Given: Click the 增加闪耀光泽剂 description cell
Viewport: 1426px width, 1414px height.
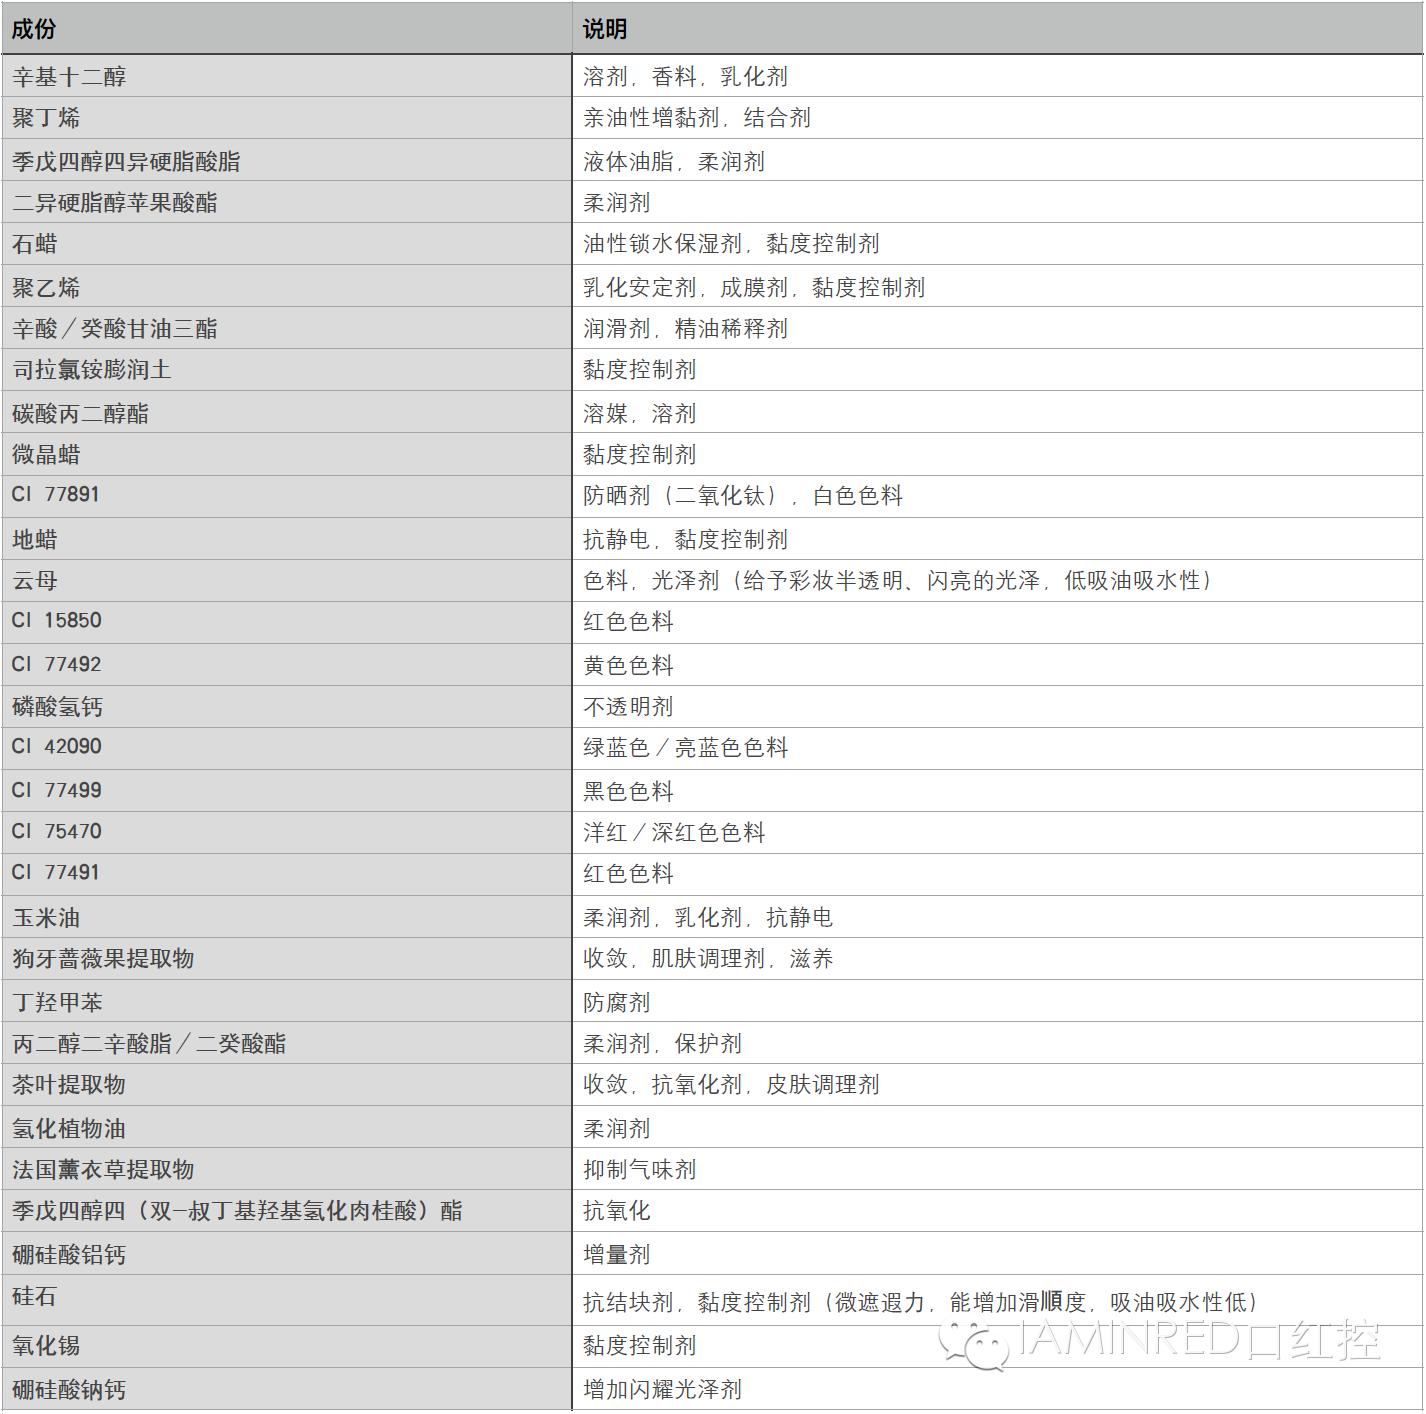Looking at the screenshot, I should pyautogui.click(x=662, y=1389).
